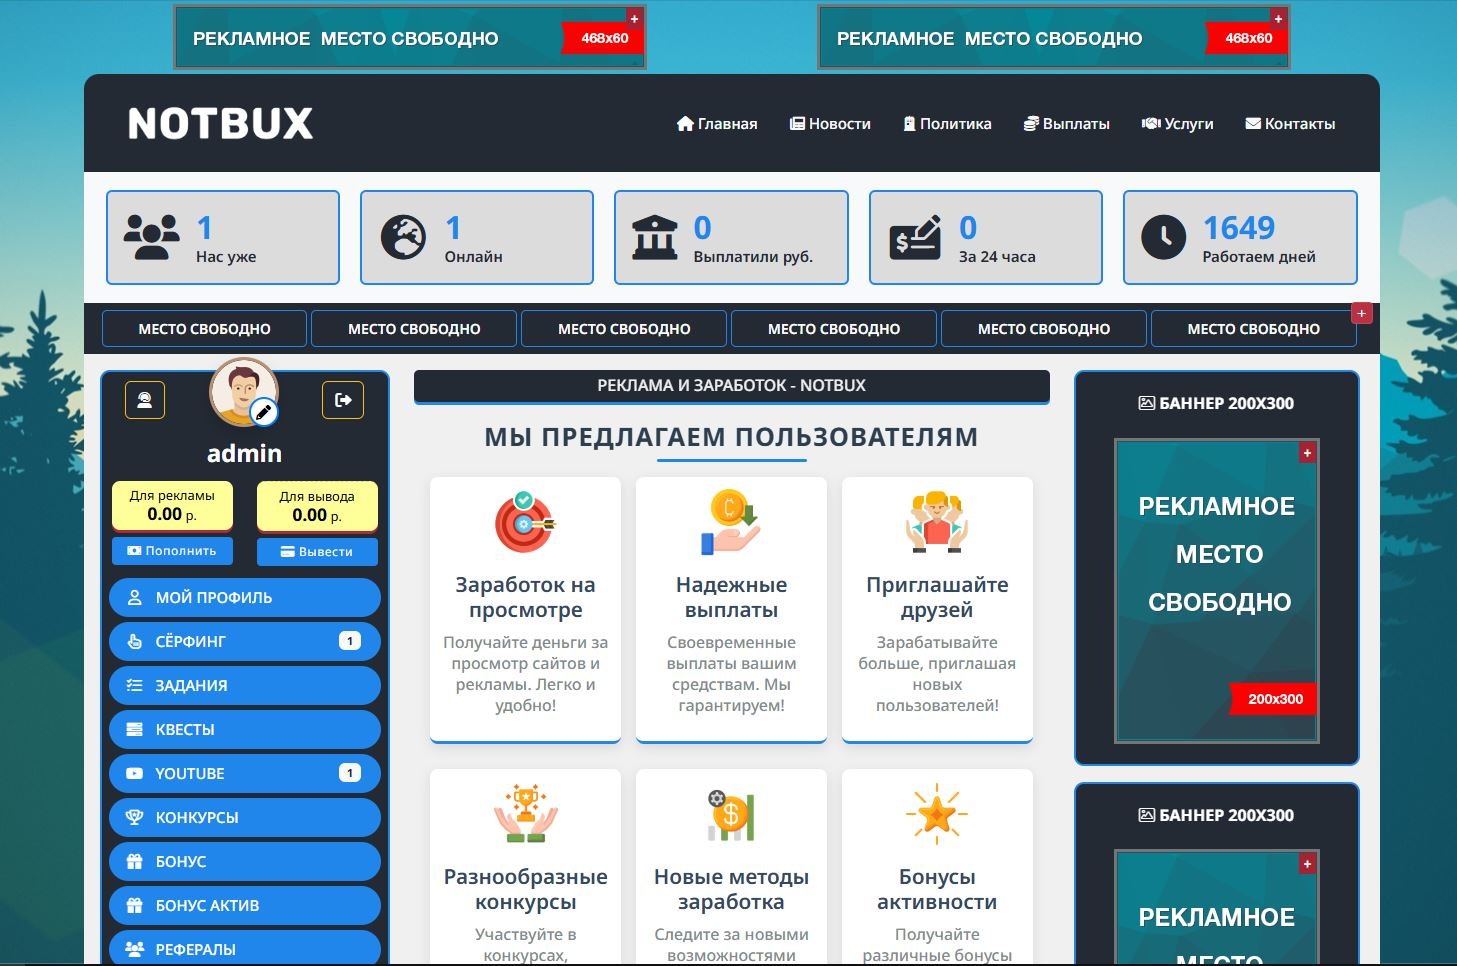Click the users group icon by Нас уже
Viewport: 1457px width, 966px height.
click(x=151, y=237)
